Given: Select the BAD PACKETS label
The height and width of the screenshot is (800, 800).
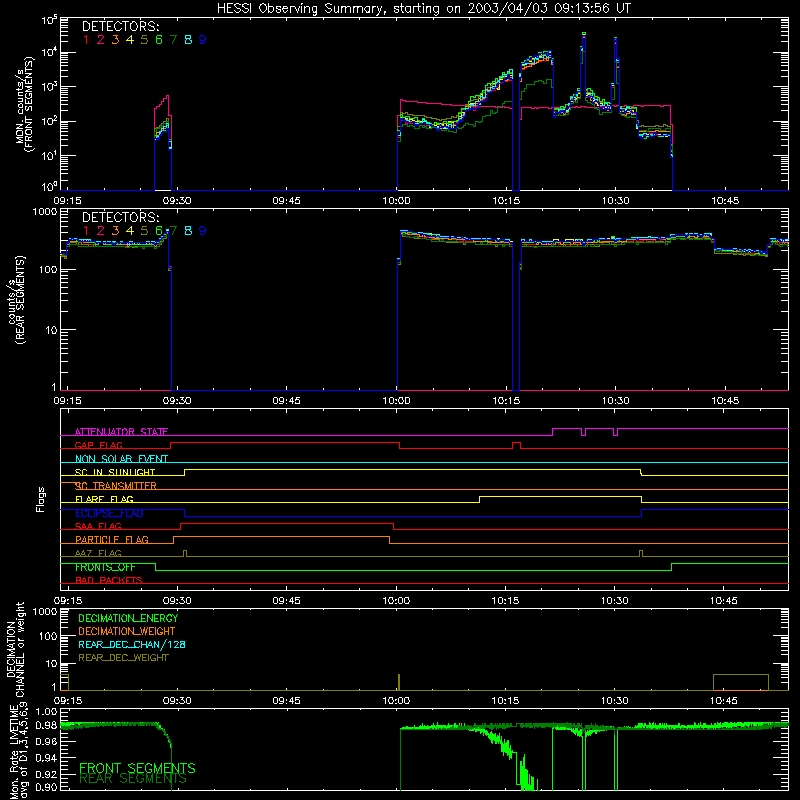Looking at the screenshot, I should click(x=109, y=581).
